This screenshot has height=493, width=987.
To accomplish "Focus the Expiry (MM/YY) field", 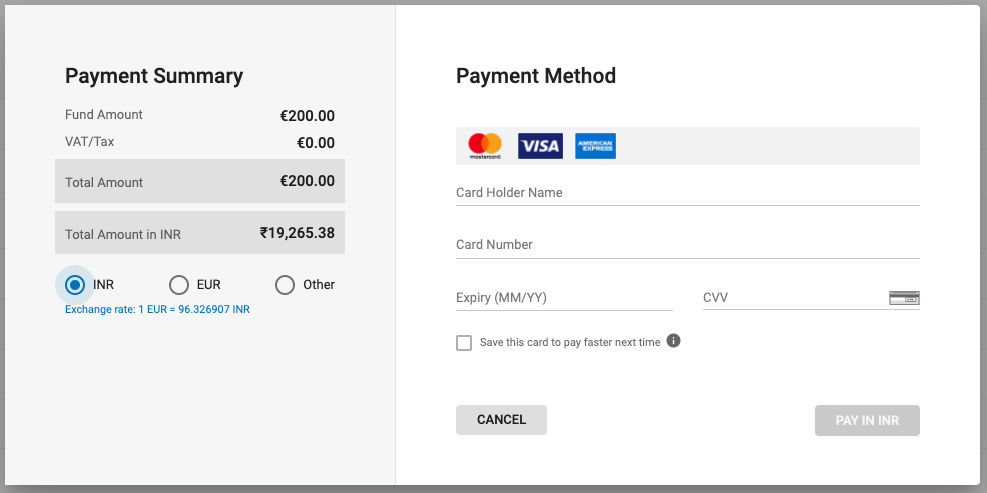I will 564,298.
